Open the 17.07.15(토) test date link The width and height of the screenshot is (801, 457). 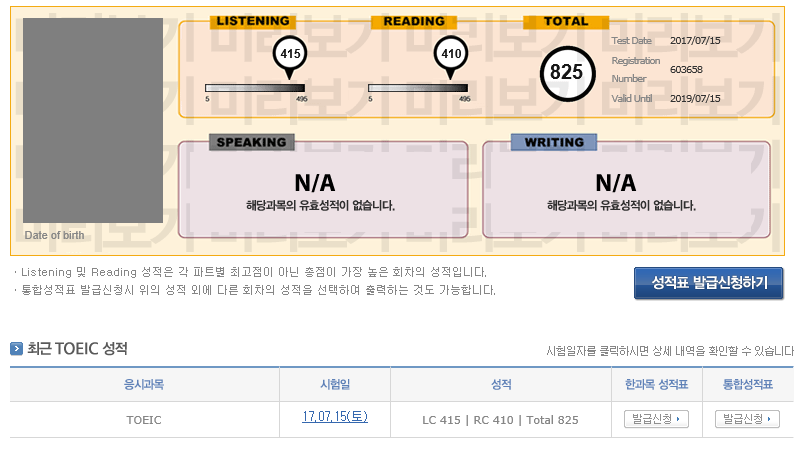(335, 417)
